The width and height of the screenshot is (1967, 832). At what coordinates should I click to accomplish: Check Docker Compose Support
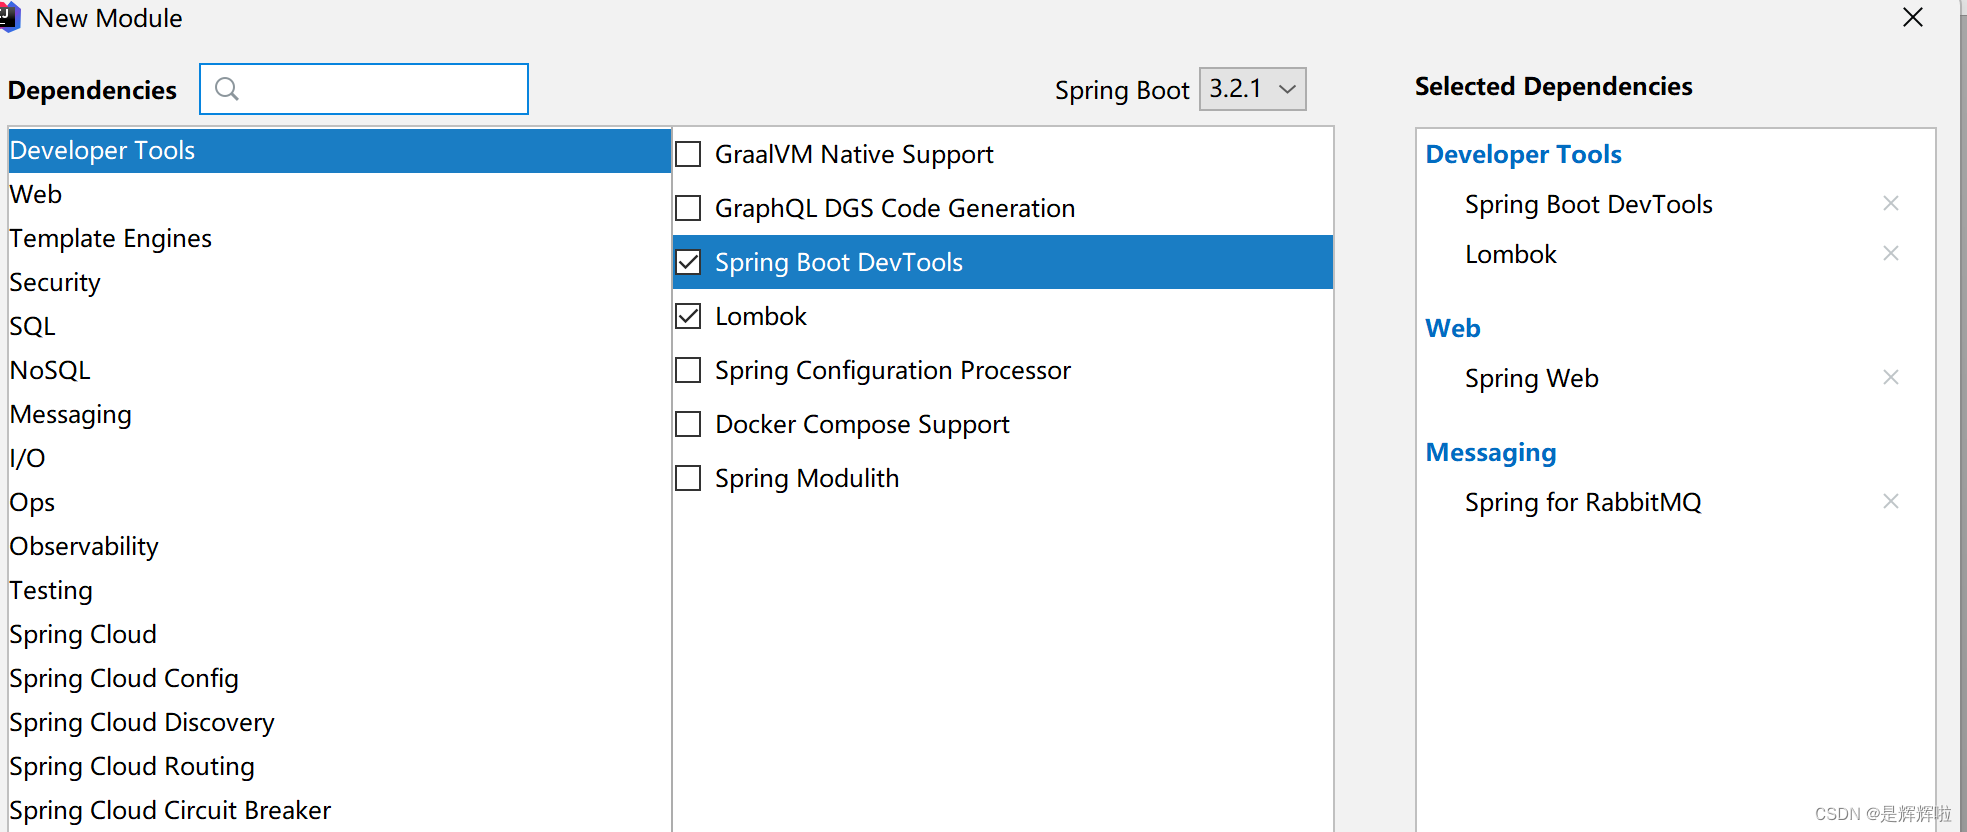click(688, 424)
